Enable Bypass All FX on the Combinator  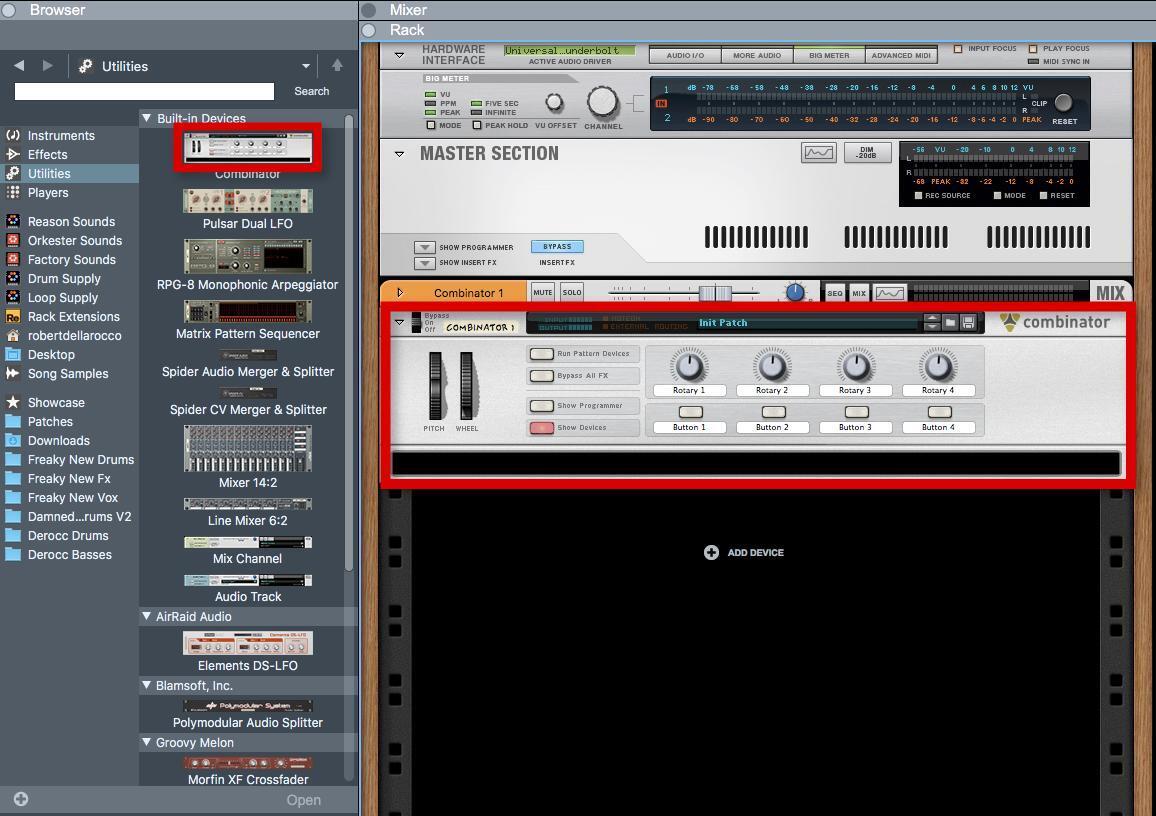(541, 376)
